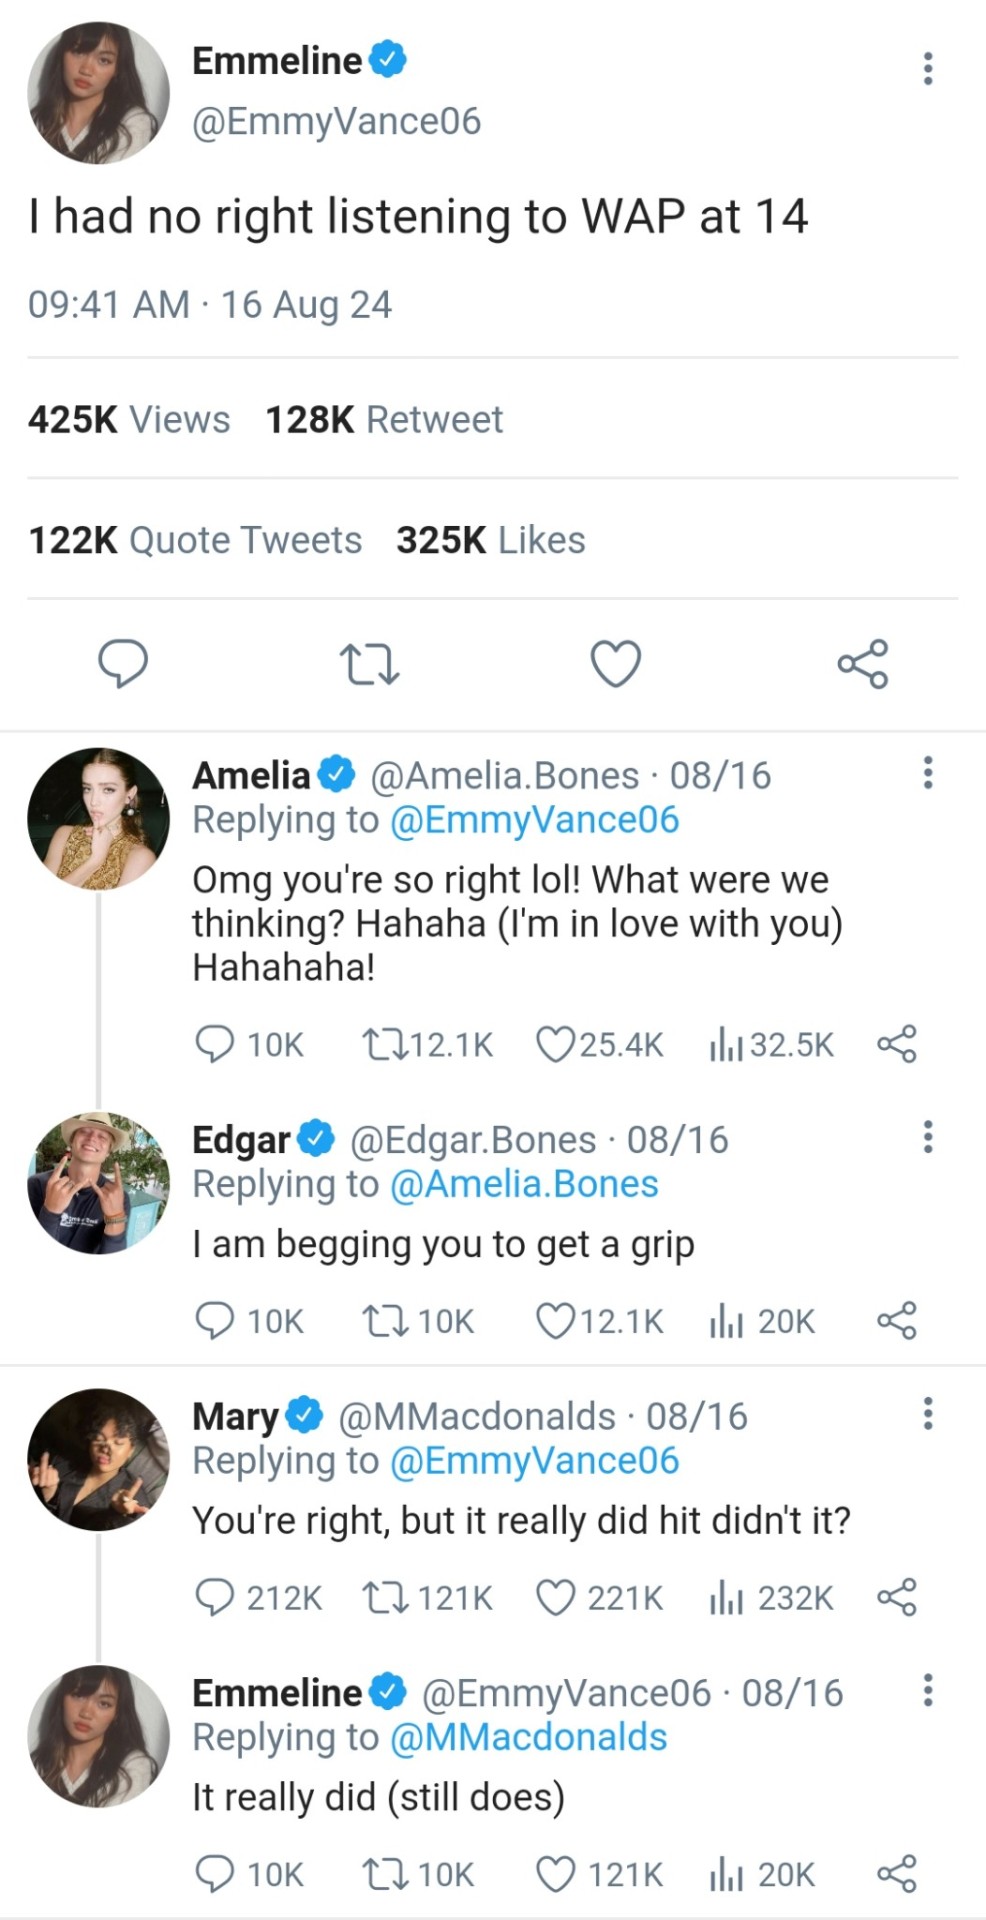
Task: View the 122K Quote Tweets list
Action: point(195,540)
